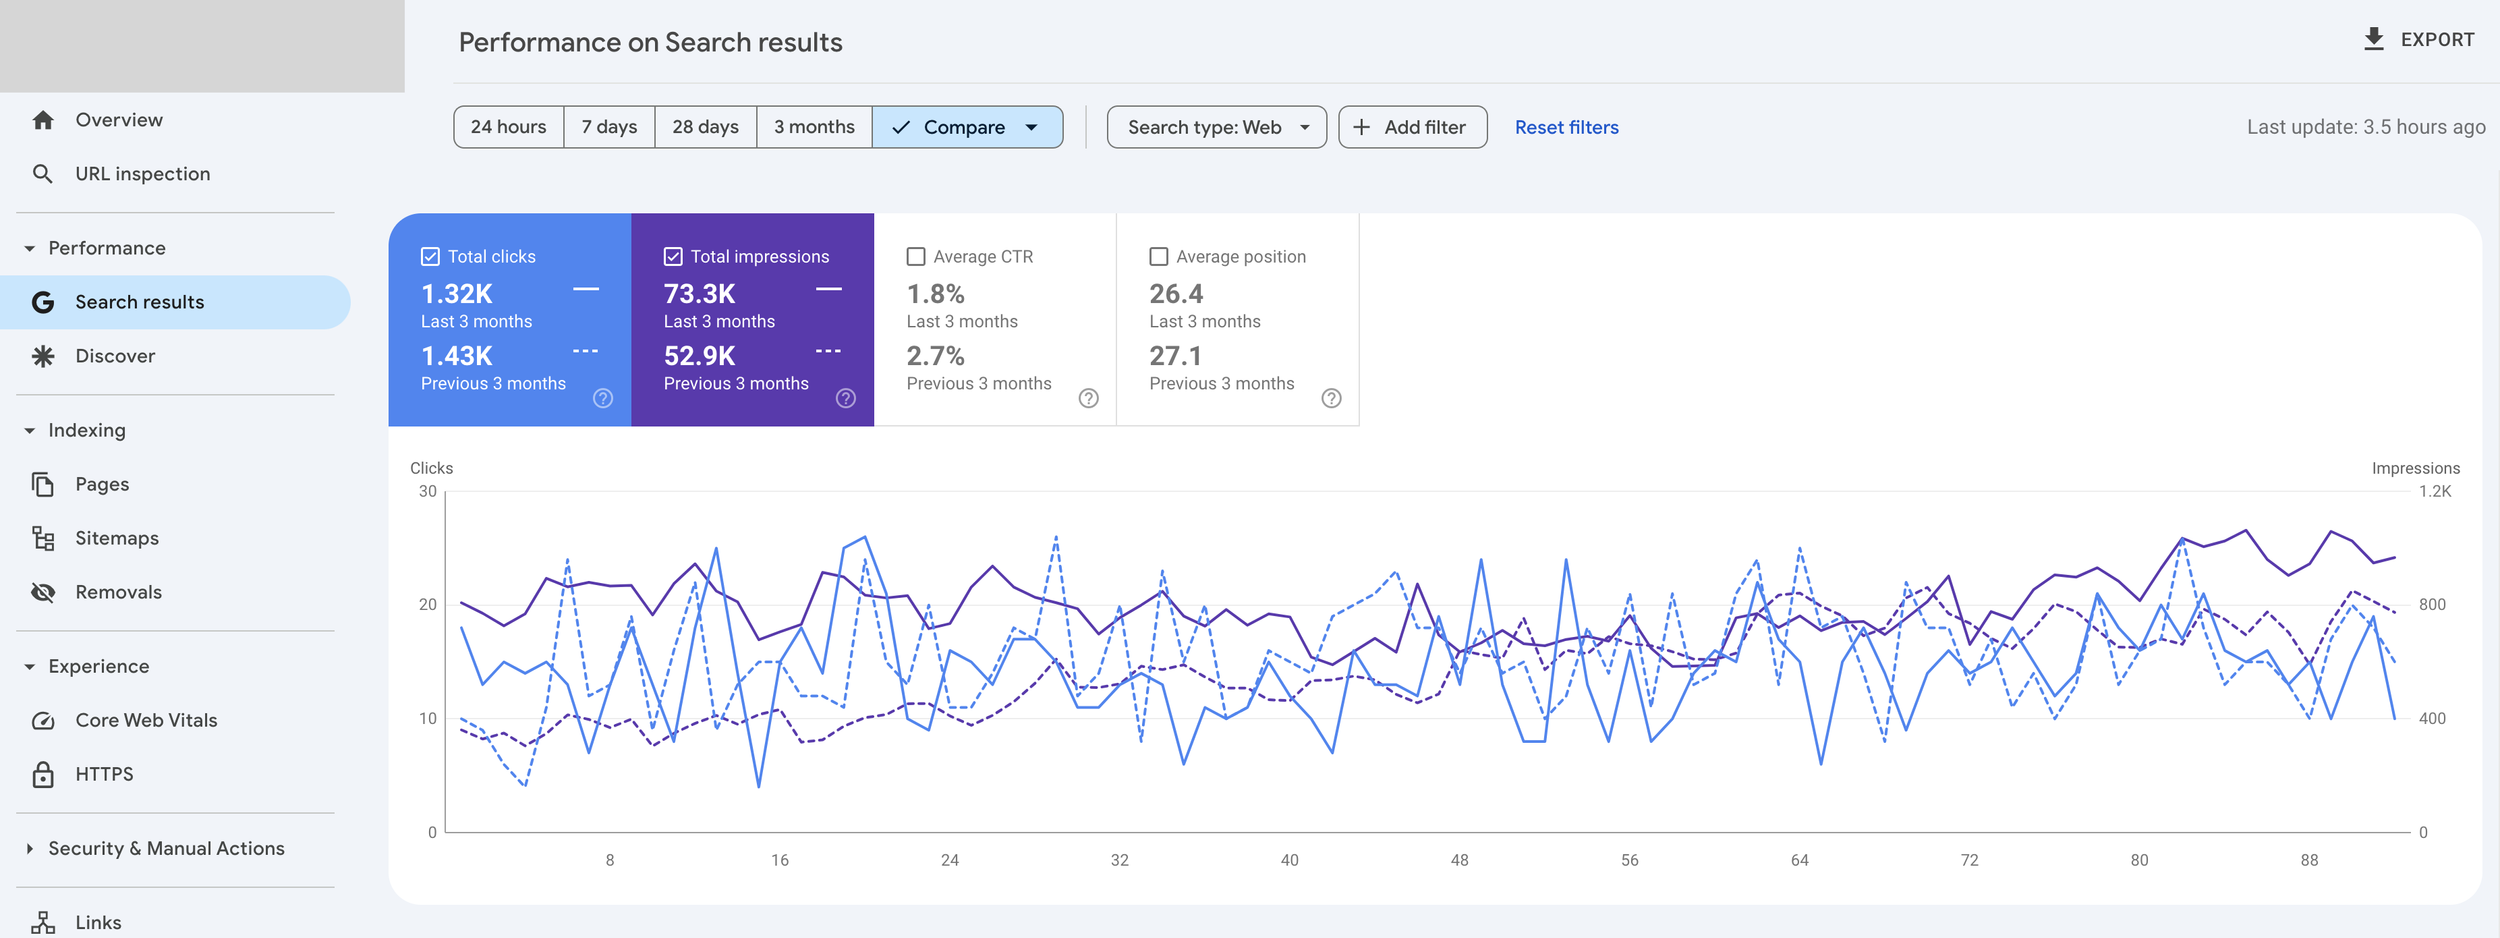Open the Search type: Web dropdown

pos(1216,128)
